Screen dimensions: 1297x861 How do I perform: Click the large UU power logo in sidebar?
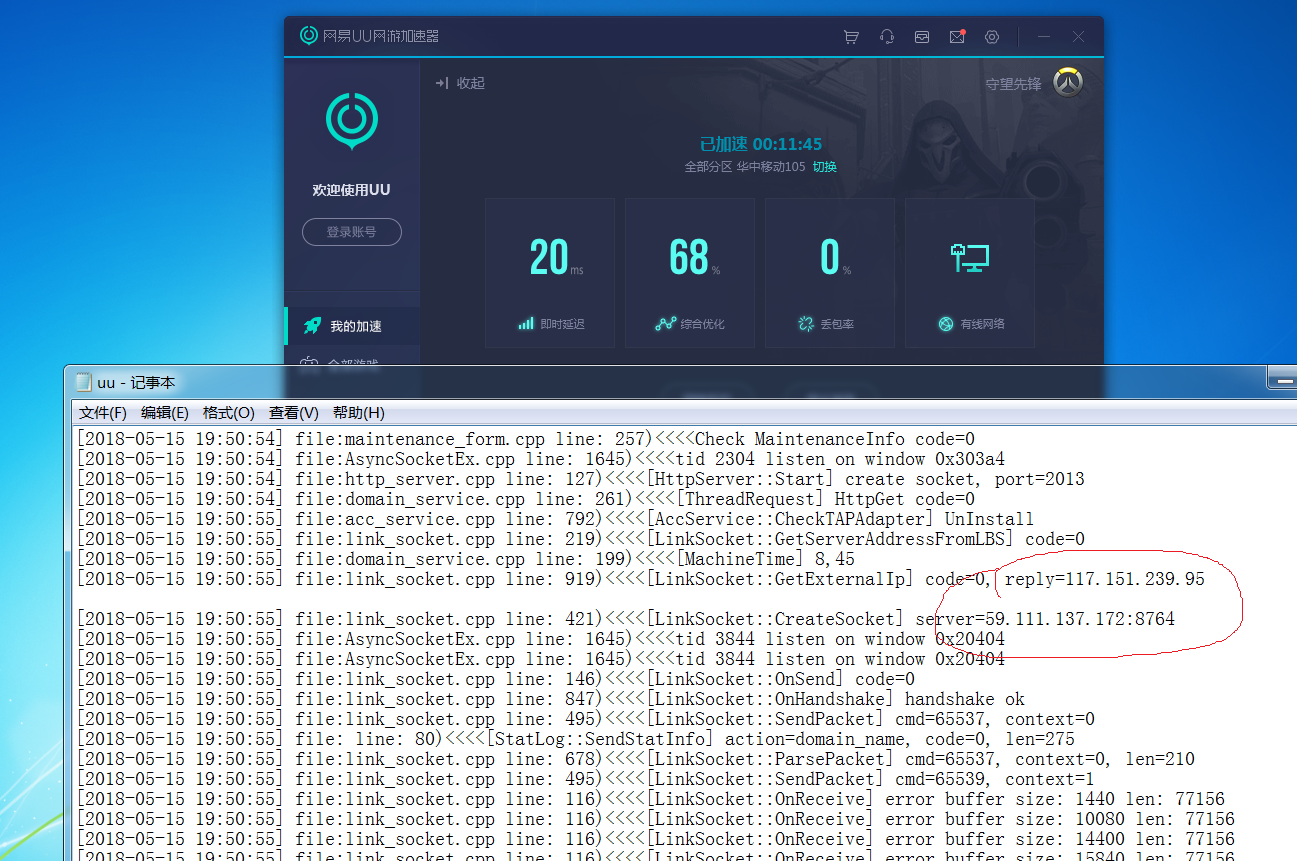click(x=351, y=119)
